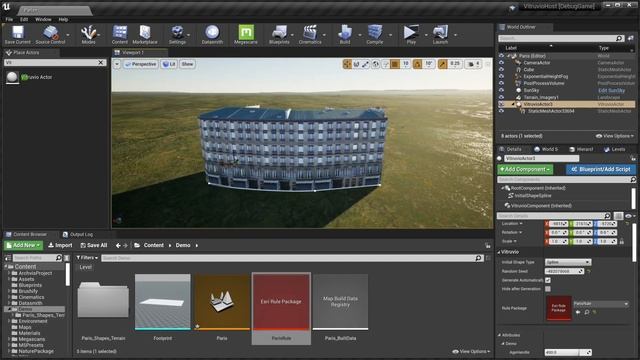Toggle visibility of SunSky actor
Viewport: 640px width, 360px height.
coord(501,90)
